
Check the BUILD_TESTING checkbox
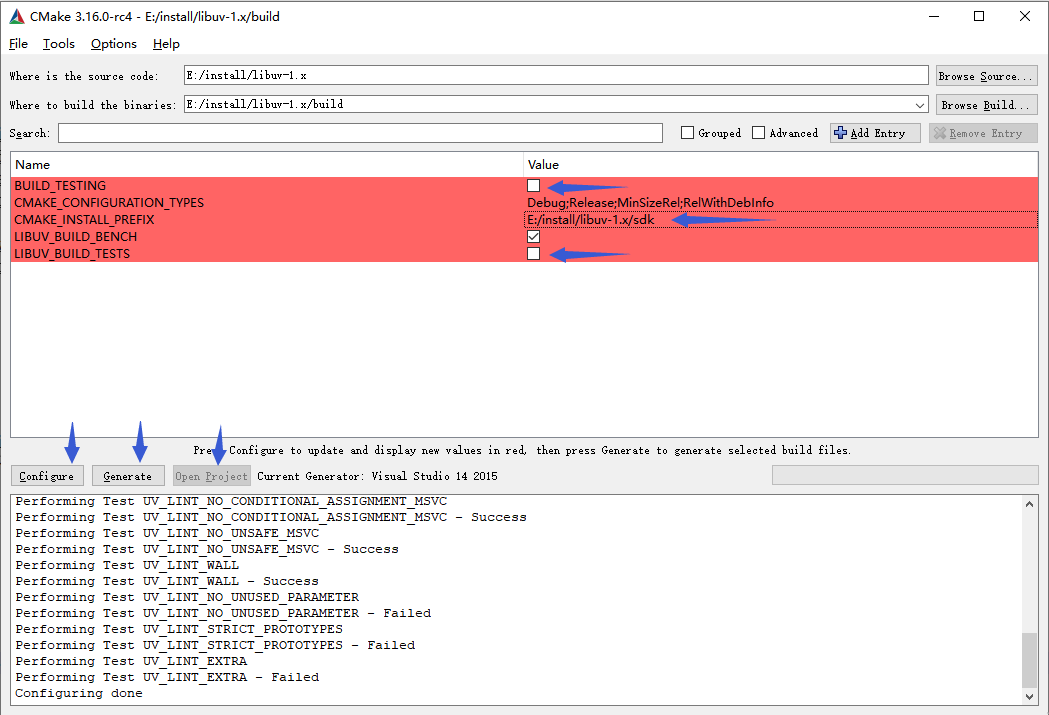point(533,185)
